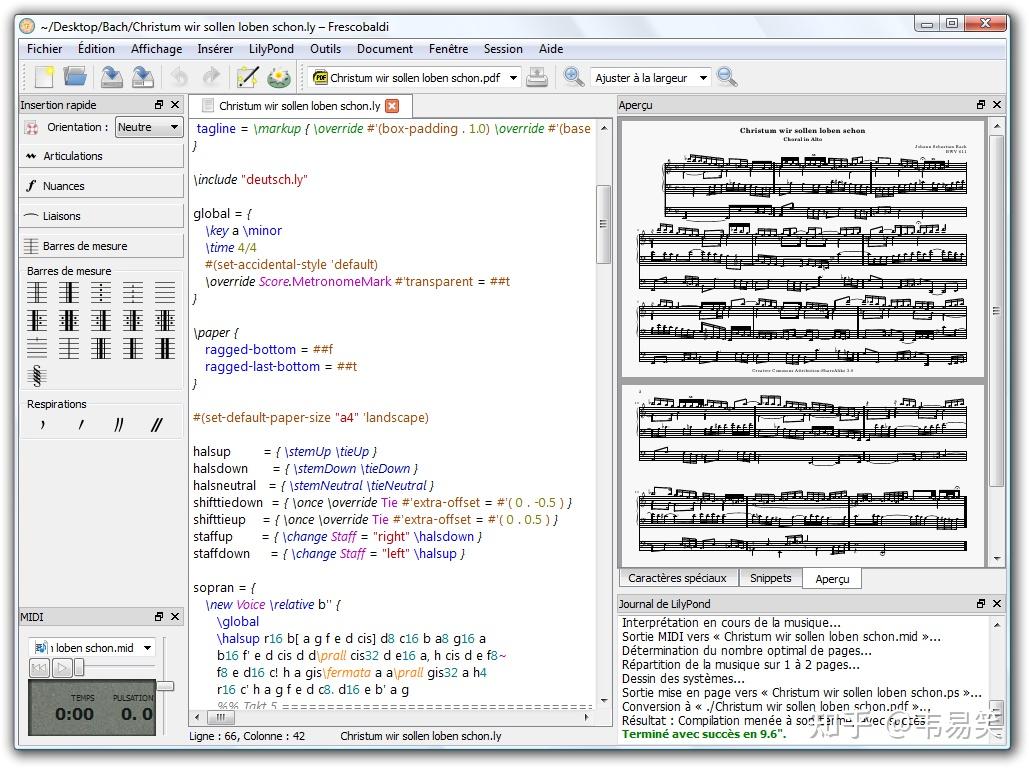Click the print music icon
The image size is (1029, 768).
coord(537,77)
